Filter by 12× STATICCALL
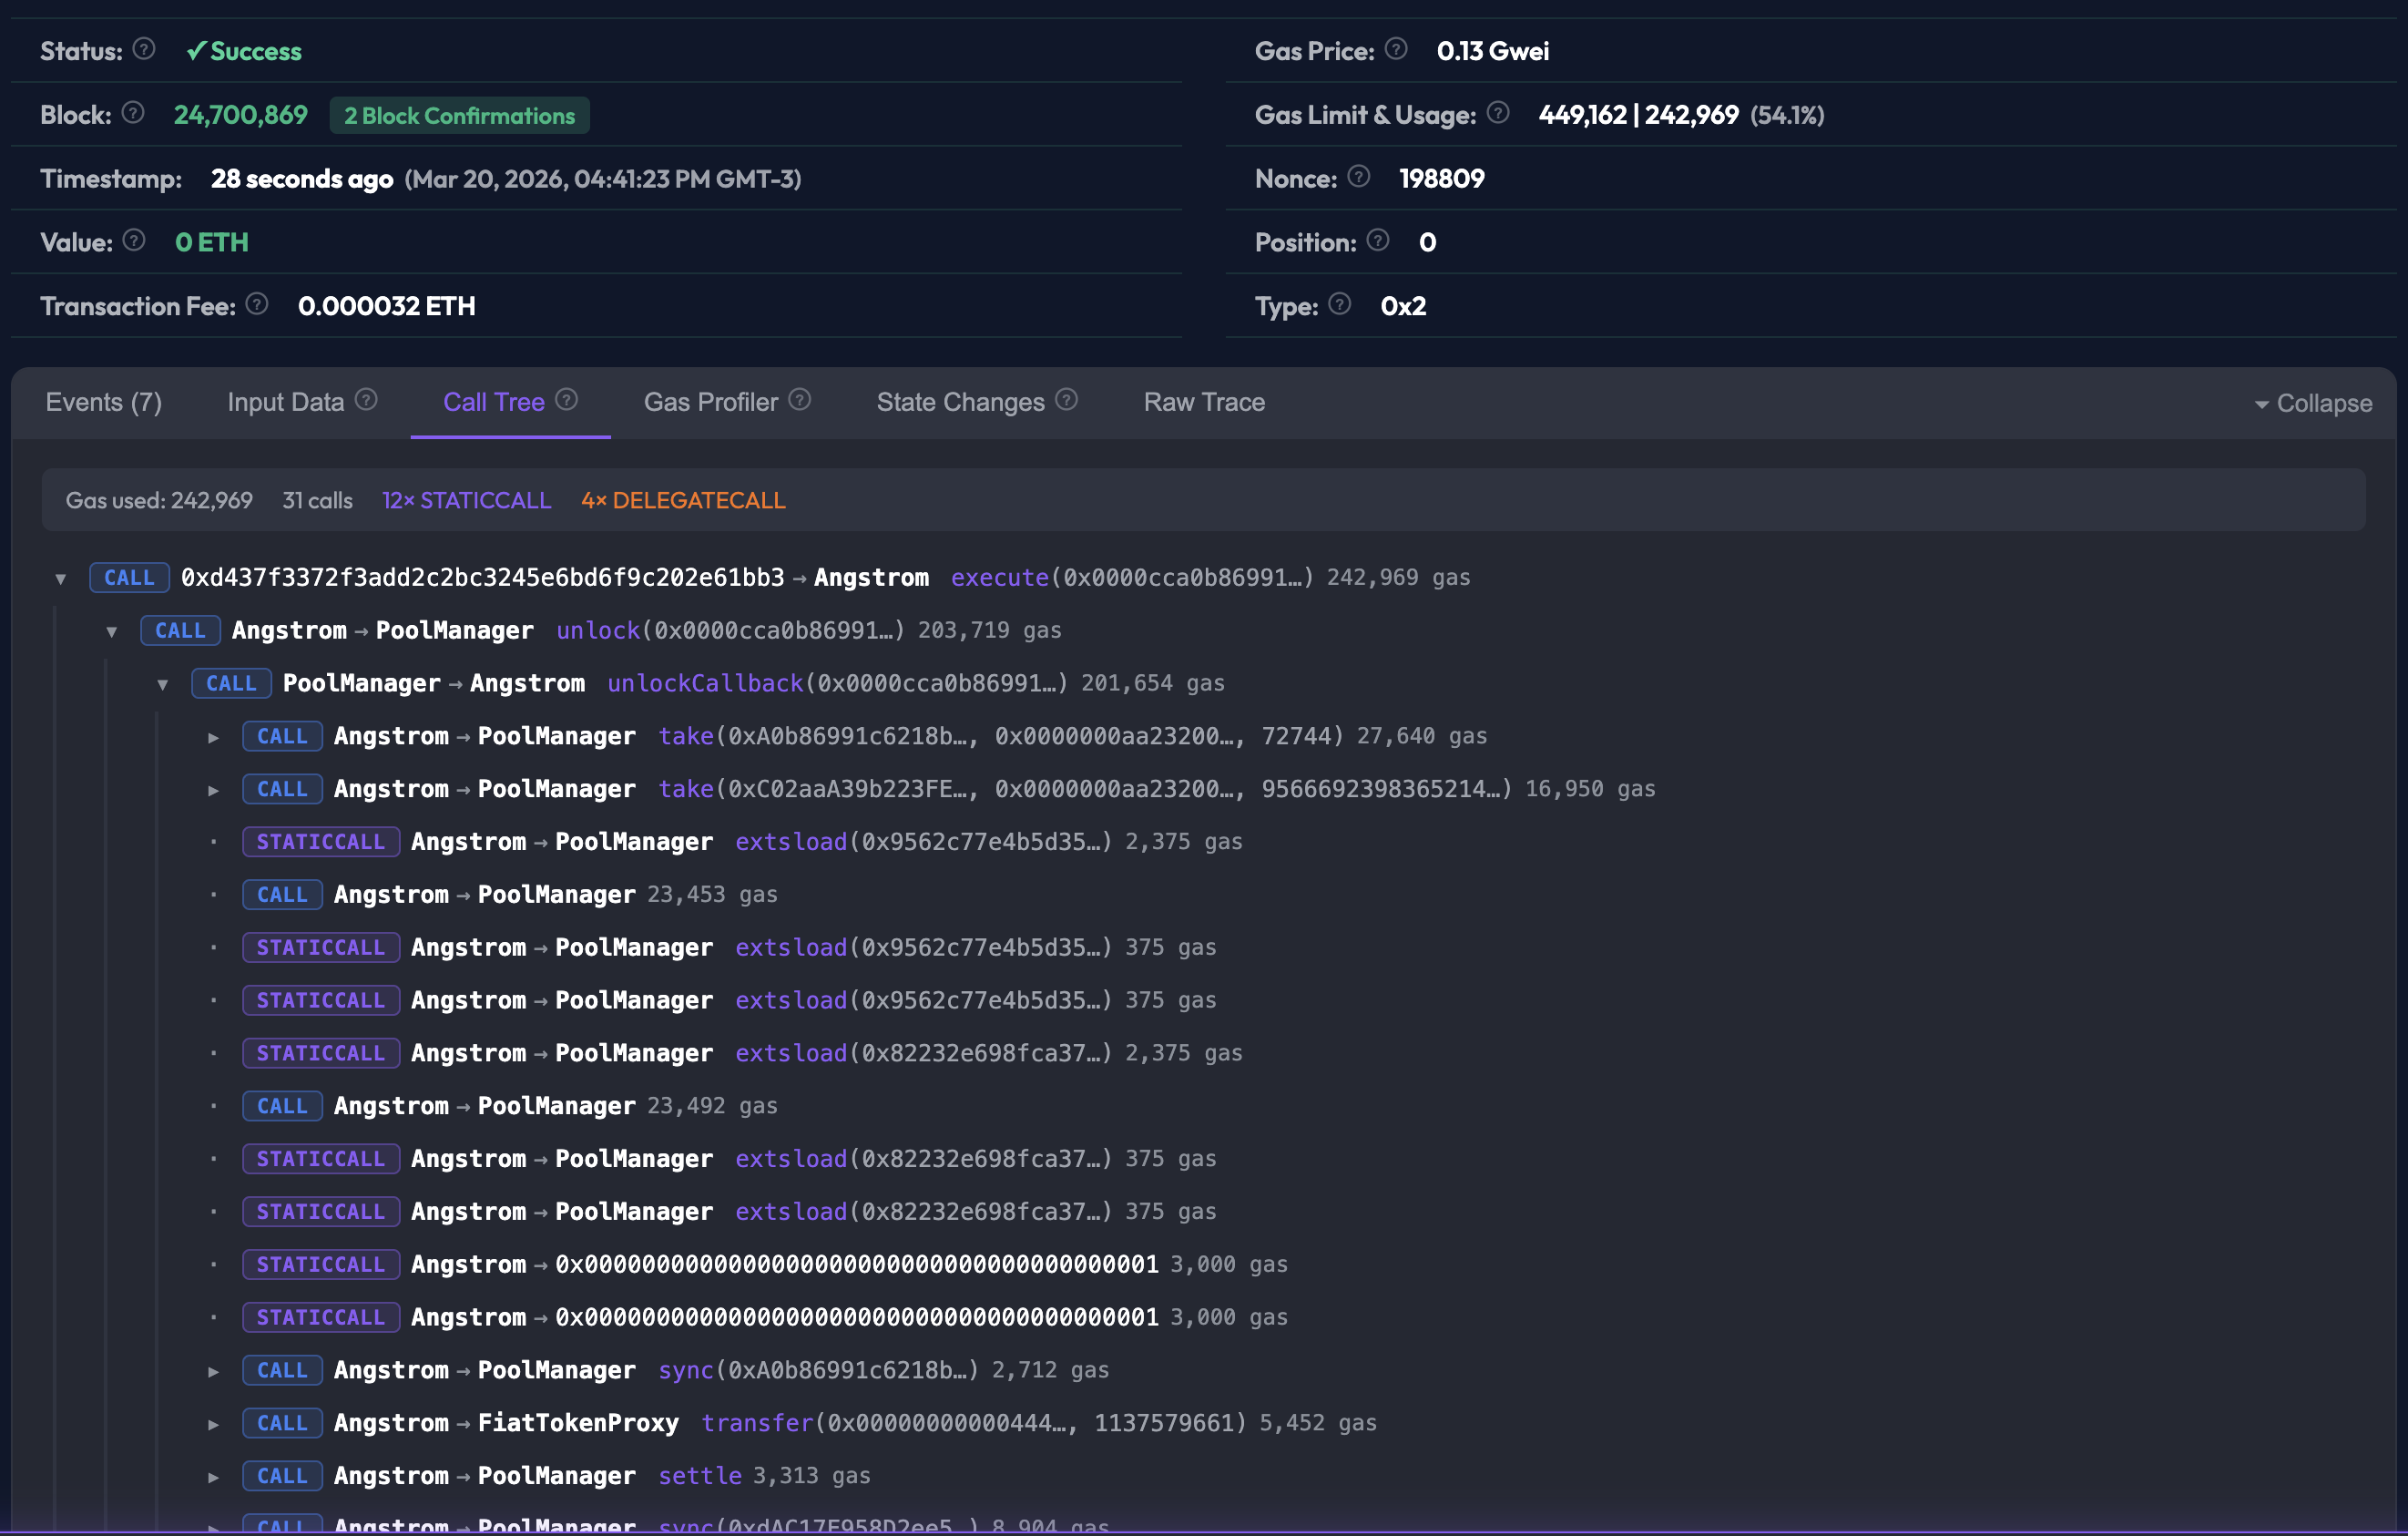Image resolution: width=2408 pixels, height=1536 pixels. coord(467,500)
